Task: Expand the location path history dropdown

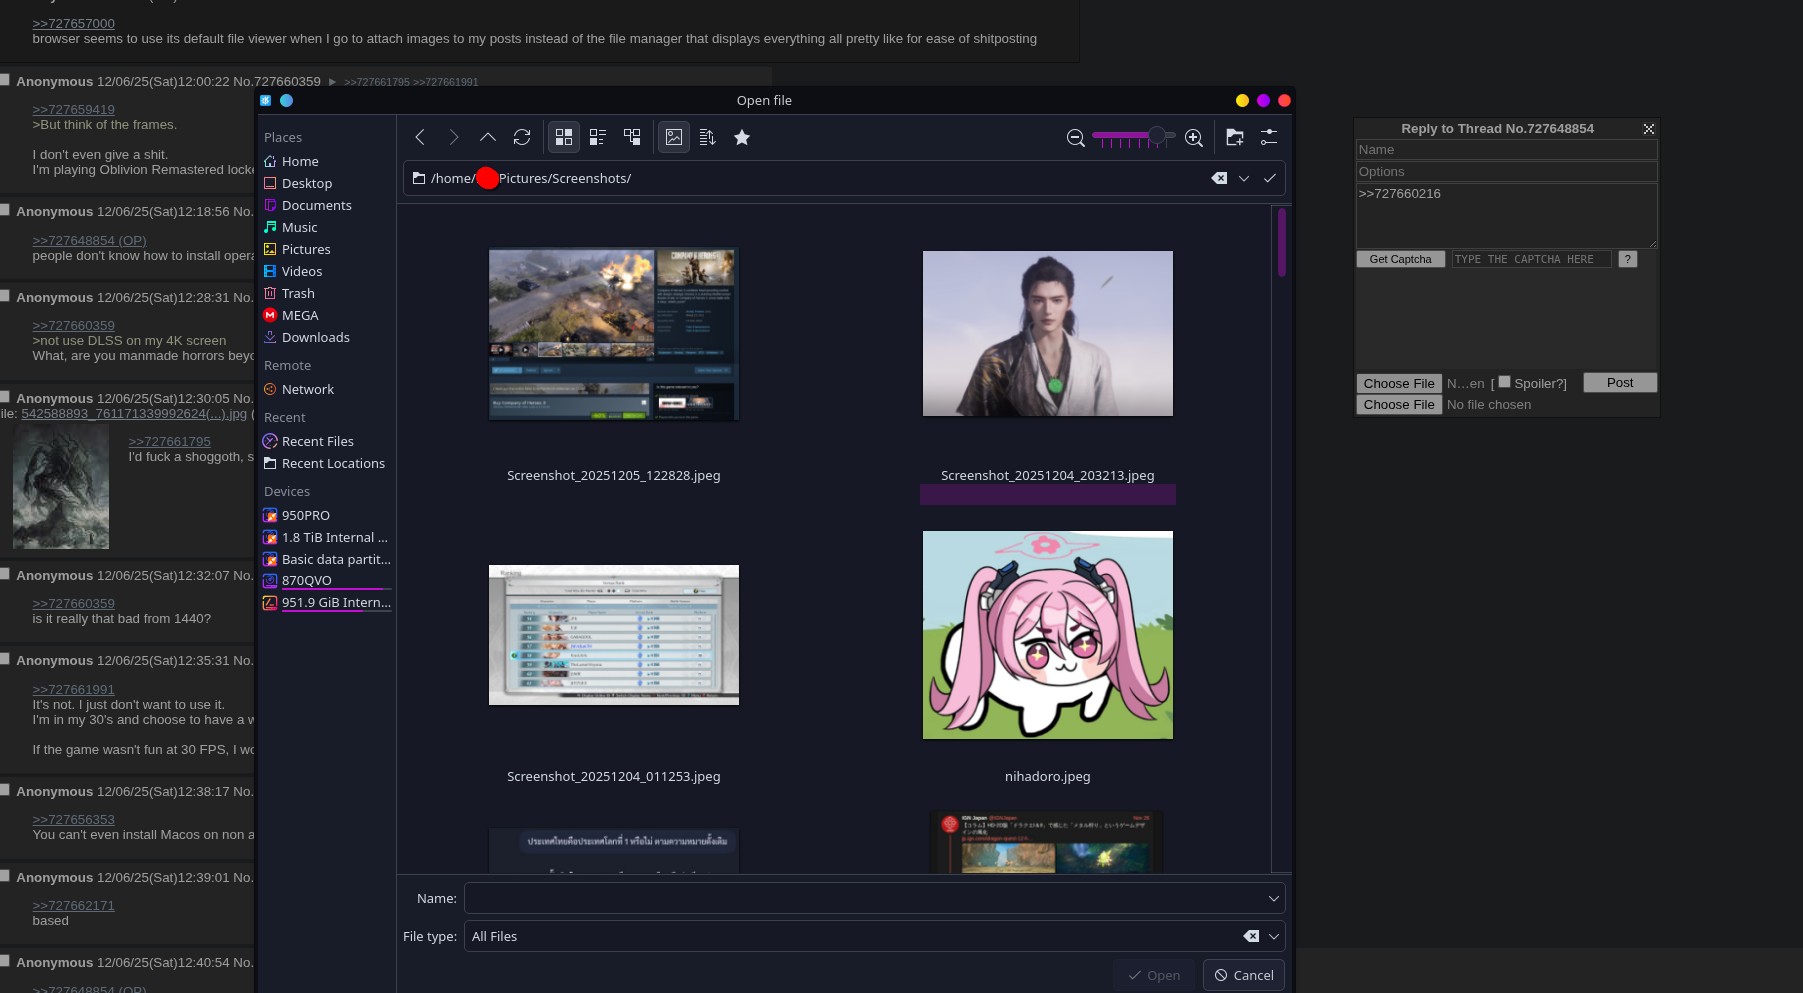Action: pyautogui.click(x=1244, y=178)
